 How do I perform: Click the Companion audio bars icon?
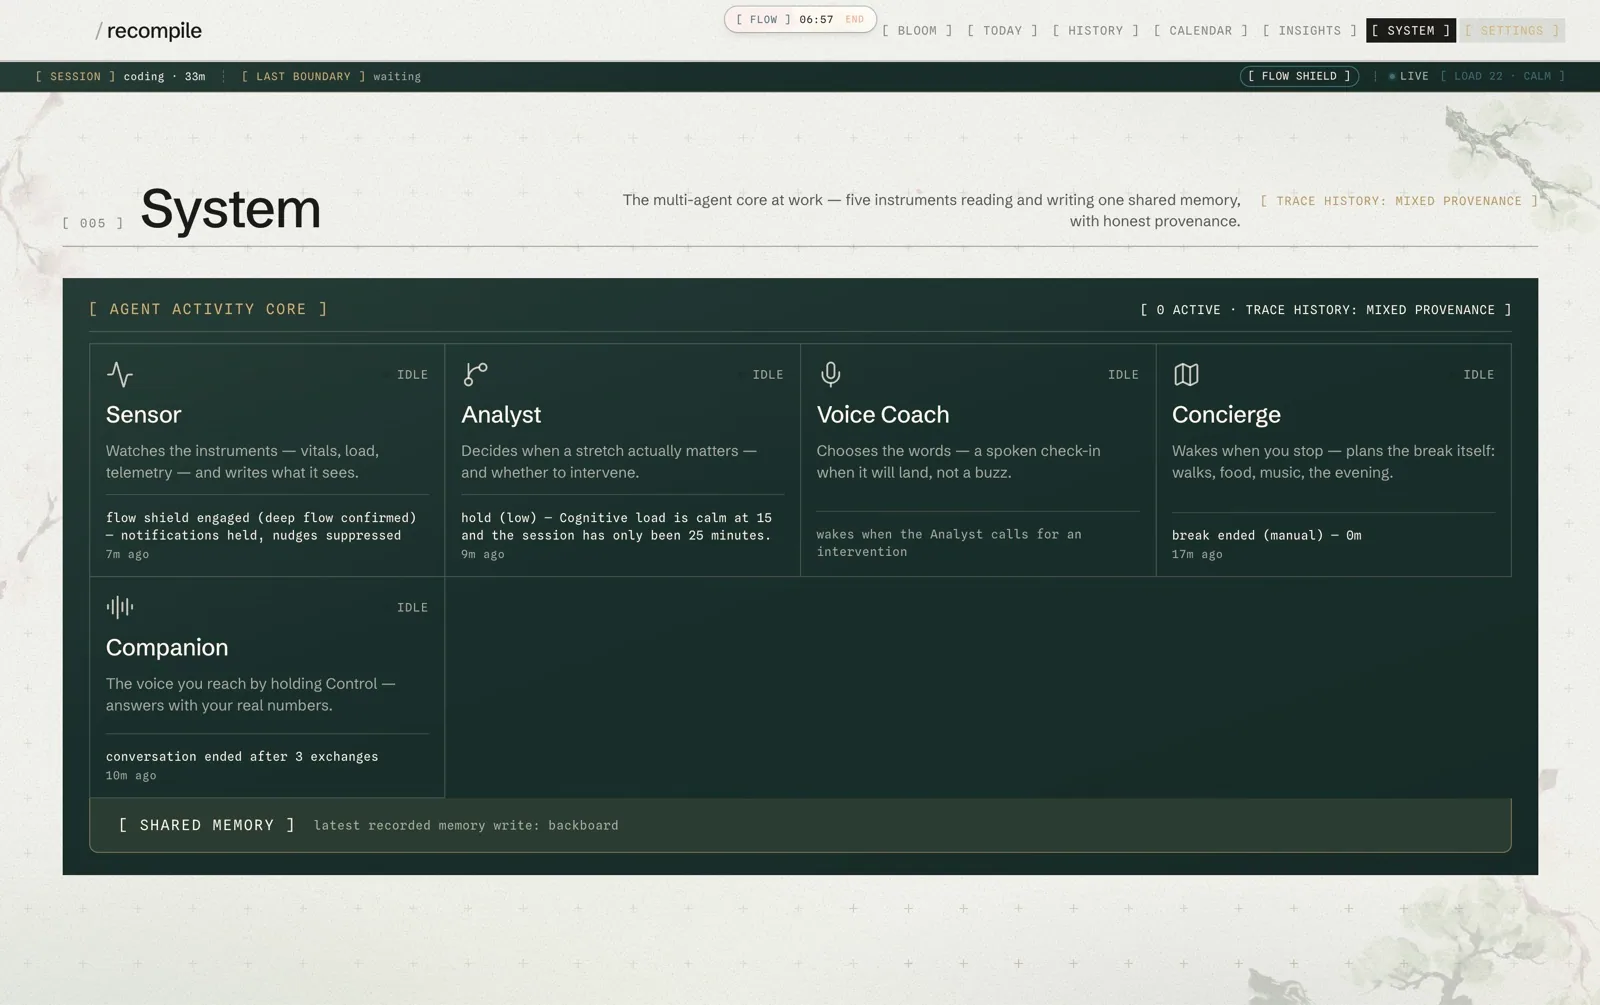click(120, 607)
